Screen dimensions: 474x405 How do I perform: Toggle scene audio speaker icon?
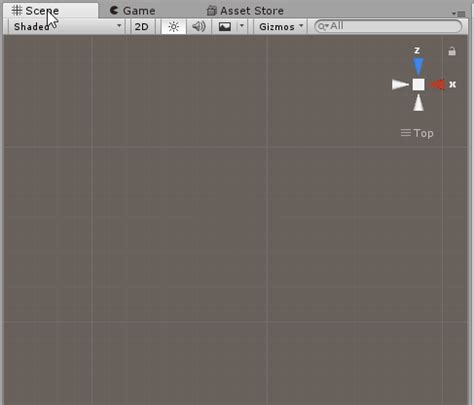pyautogui.click(x=199, y=26)
